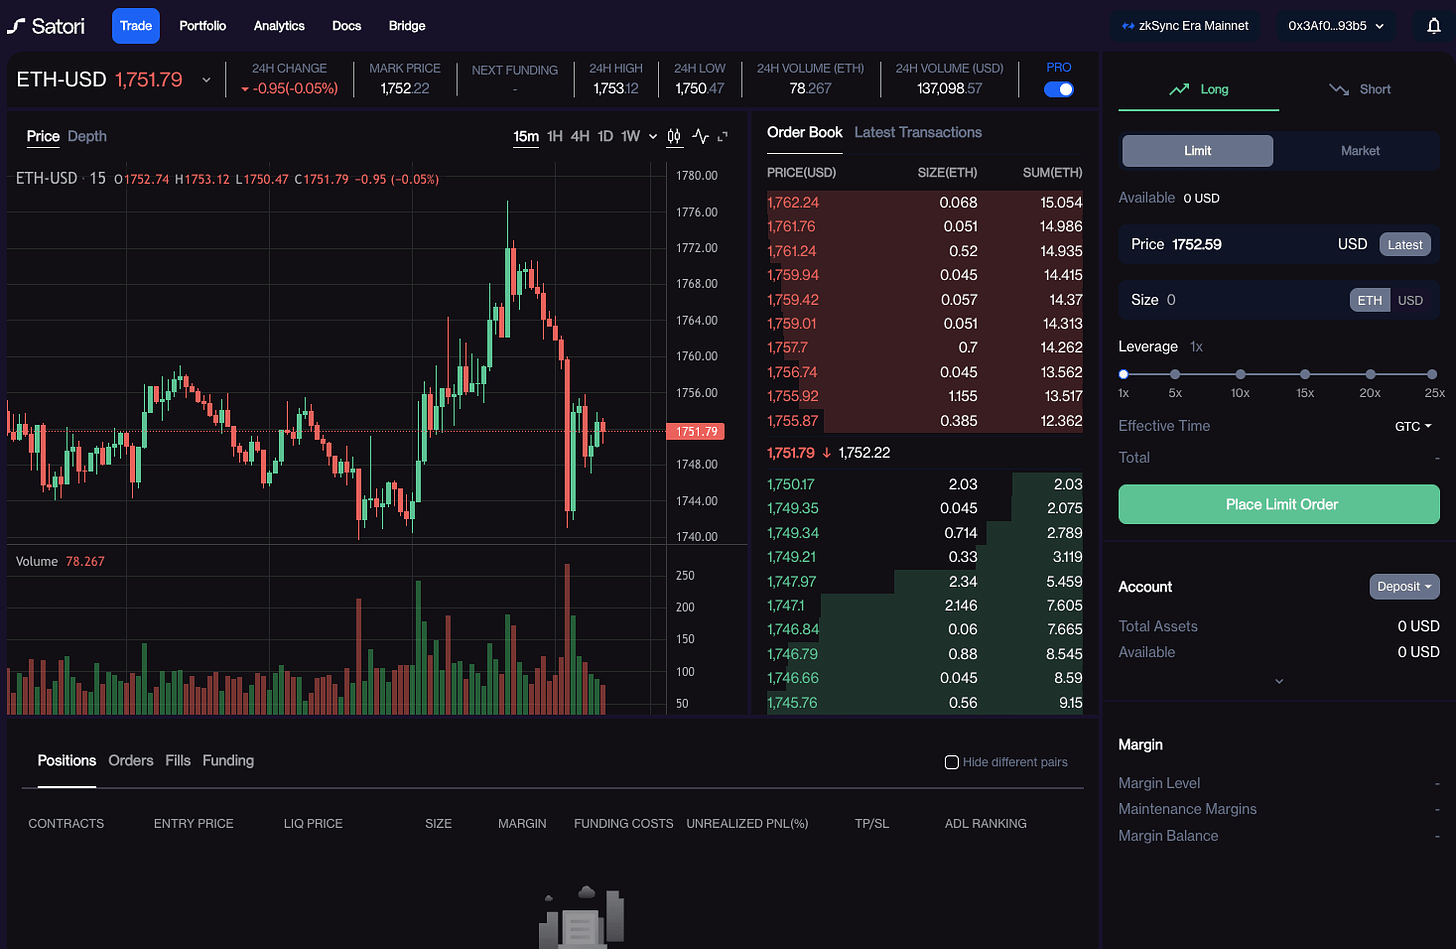Open the Funding tab
The height and width of the screenshot is (949, 1456).
[x=228, y=761]
